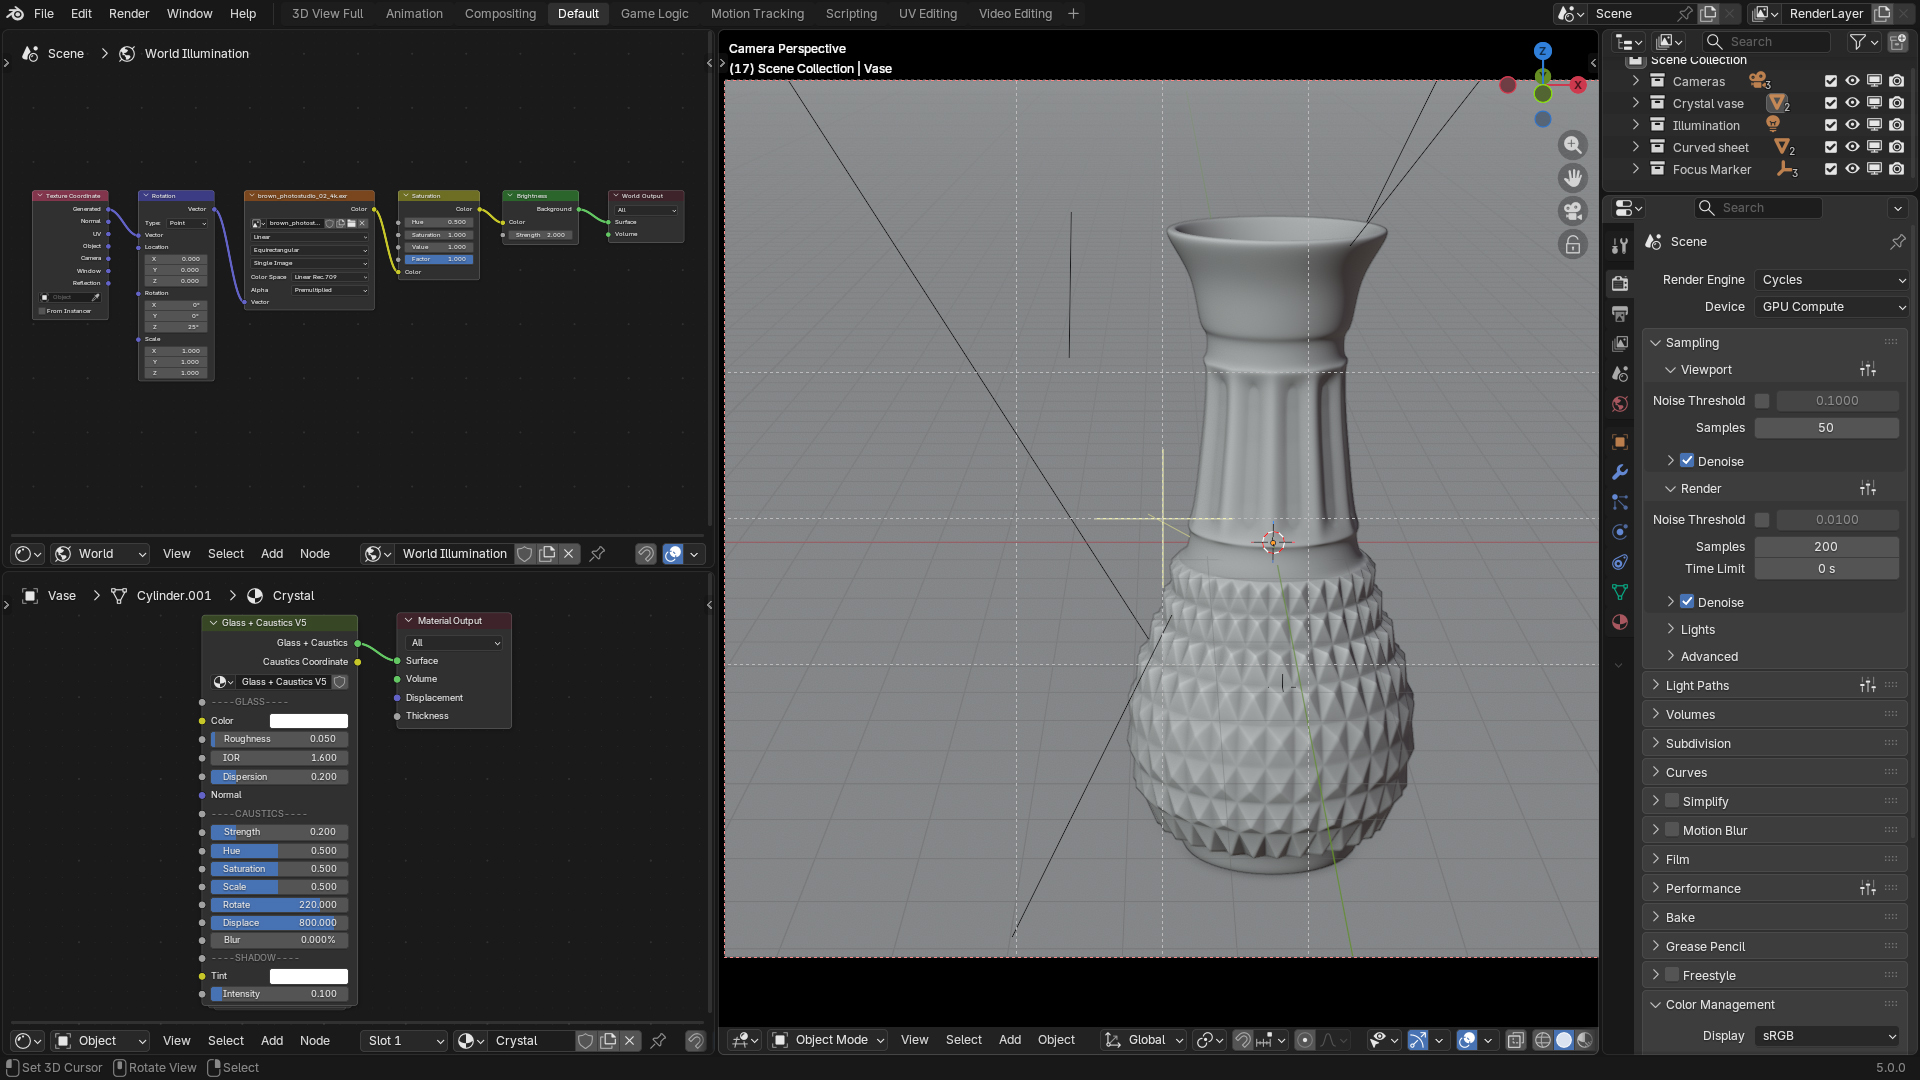
Task: Expand the Curved sheet collection
Action: click(x=1636, y=147)
